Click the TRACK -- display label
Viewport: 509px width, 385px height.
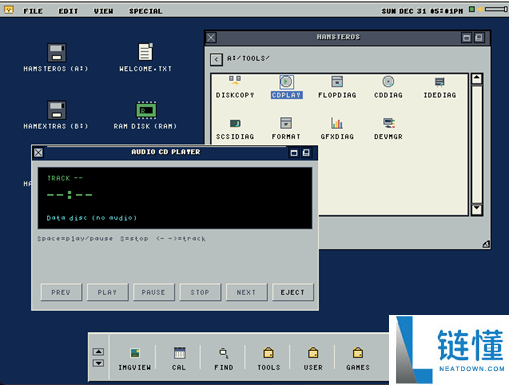pyautogui.click(x=65, y=178)
